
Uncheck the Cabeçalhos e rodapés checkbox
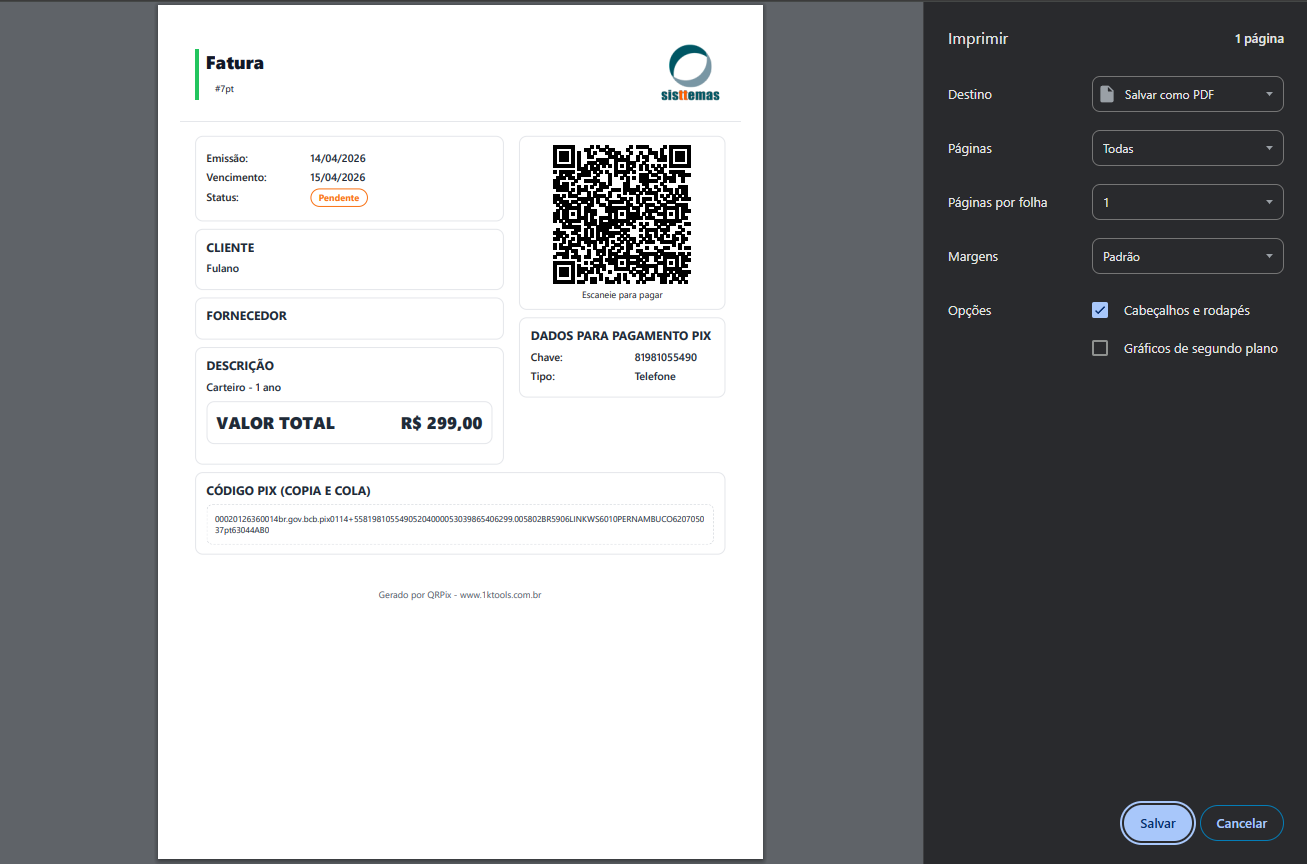pos(1100,310)
